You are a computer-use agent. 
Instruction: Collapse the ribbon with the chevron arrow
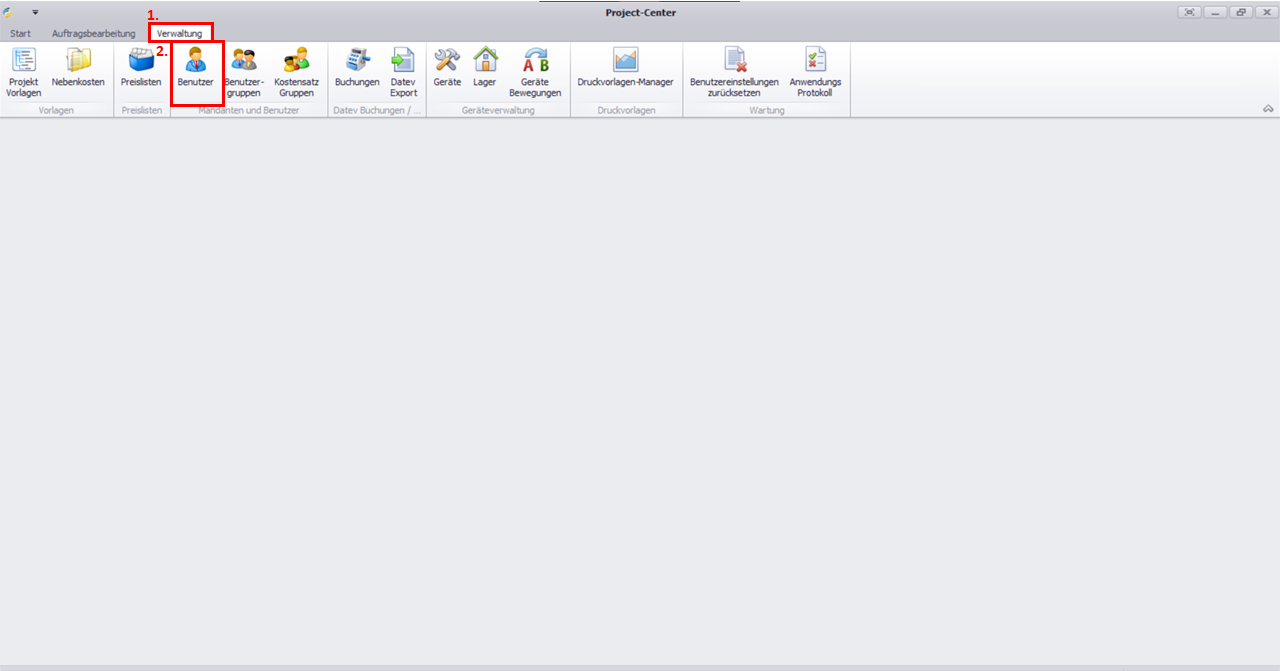(x=1268, y=108)
